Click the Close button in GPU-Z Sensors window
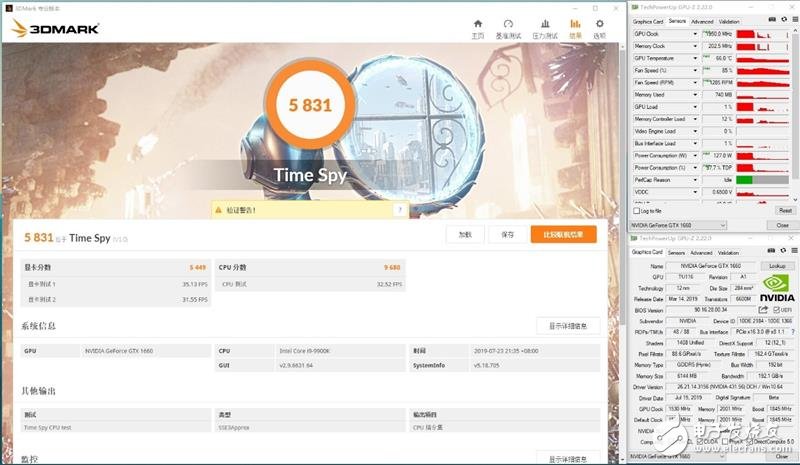This screenshot has height=465, width=800. (782, 225)
